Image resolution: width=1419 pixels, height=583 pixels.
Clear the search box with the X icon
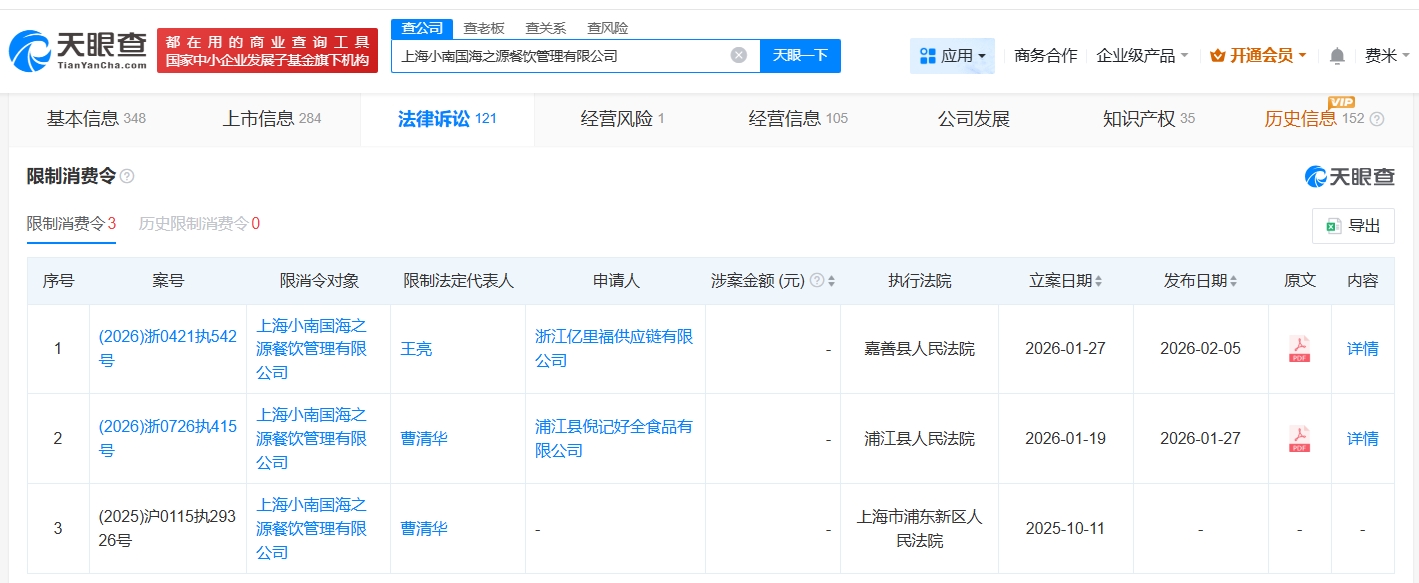[738, 55]
